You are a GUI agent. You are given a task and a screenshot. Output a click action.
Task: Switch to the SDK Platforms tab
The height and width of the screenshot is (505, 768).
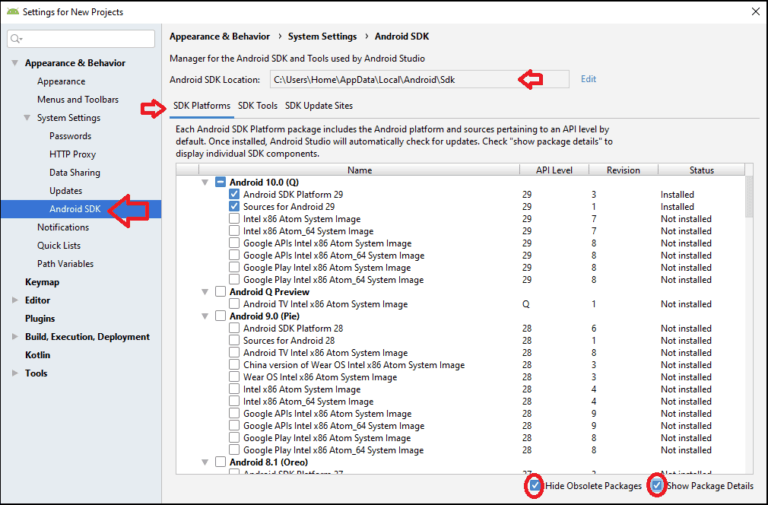tap(201, 106)
